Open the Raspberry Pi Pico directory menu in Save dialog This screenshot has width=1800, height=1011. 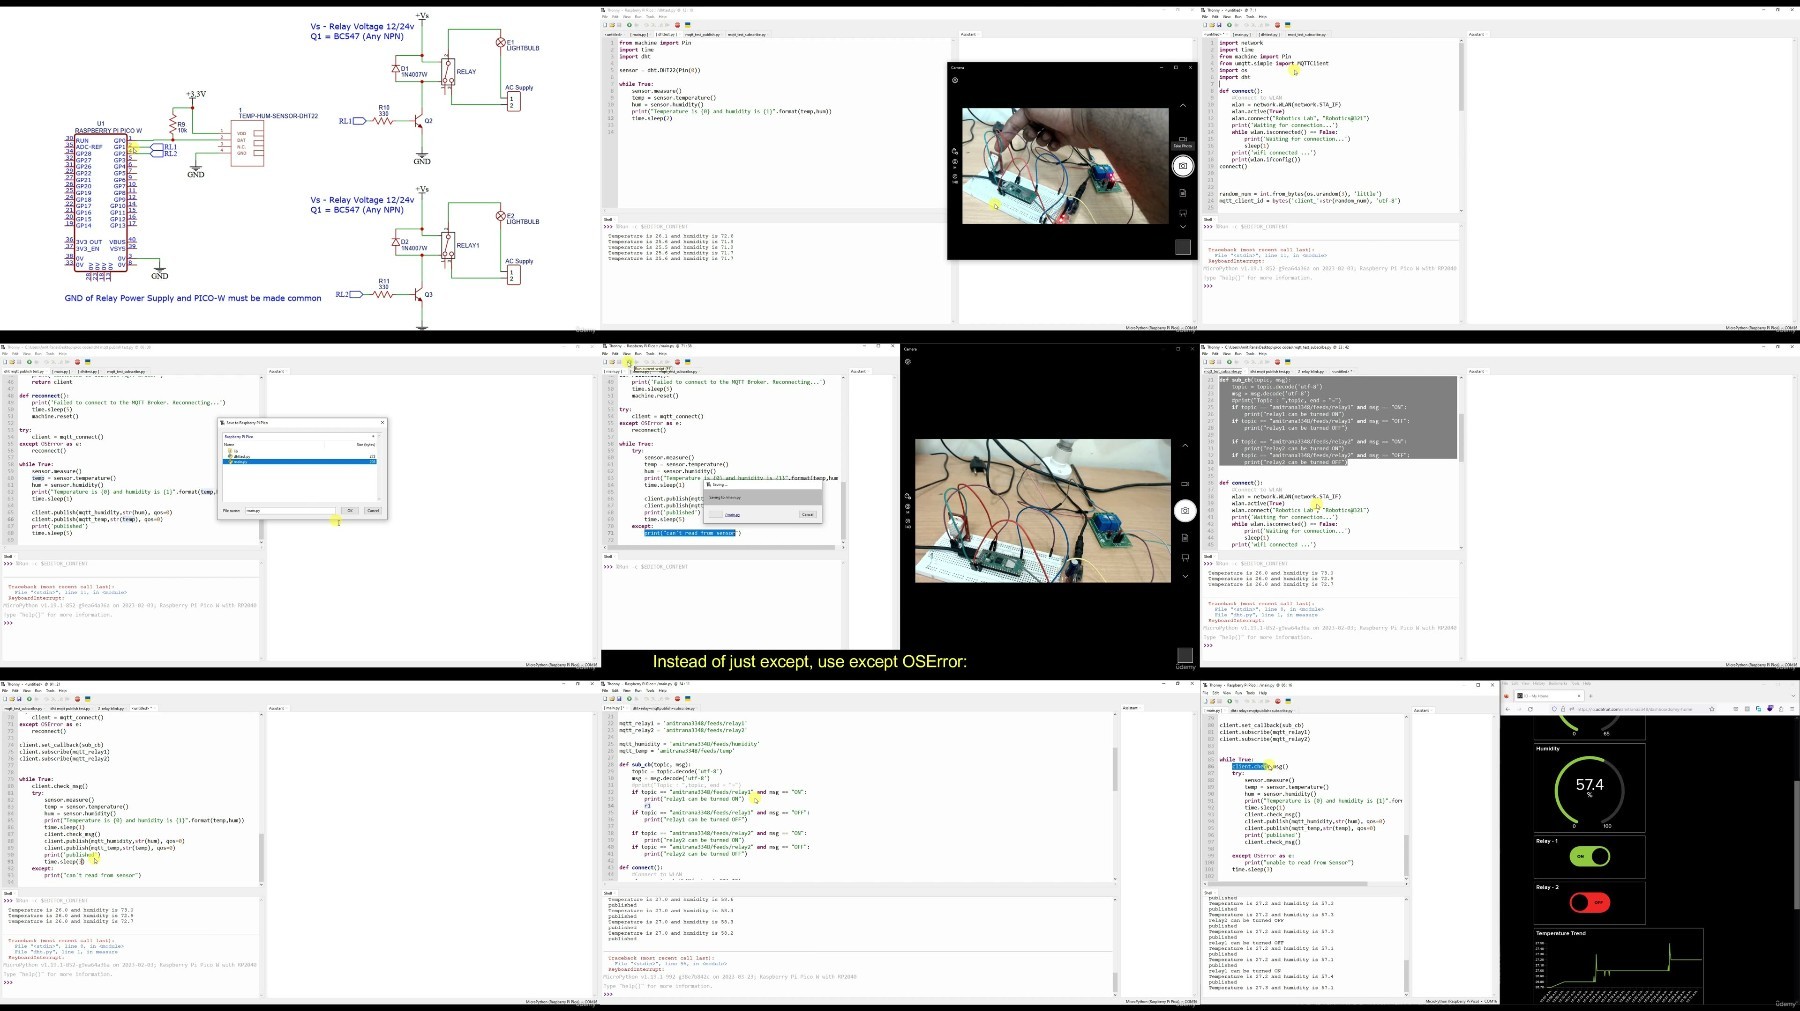[375, 436]
